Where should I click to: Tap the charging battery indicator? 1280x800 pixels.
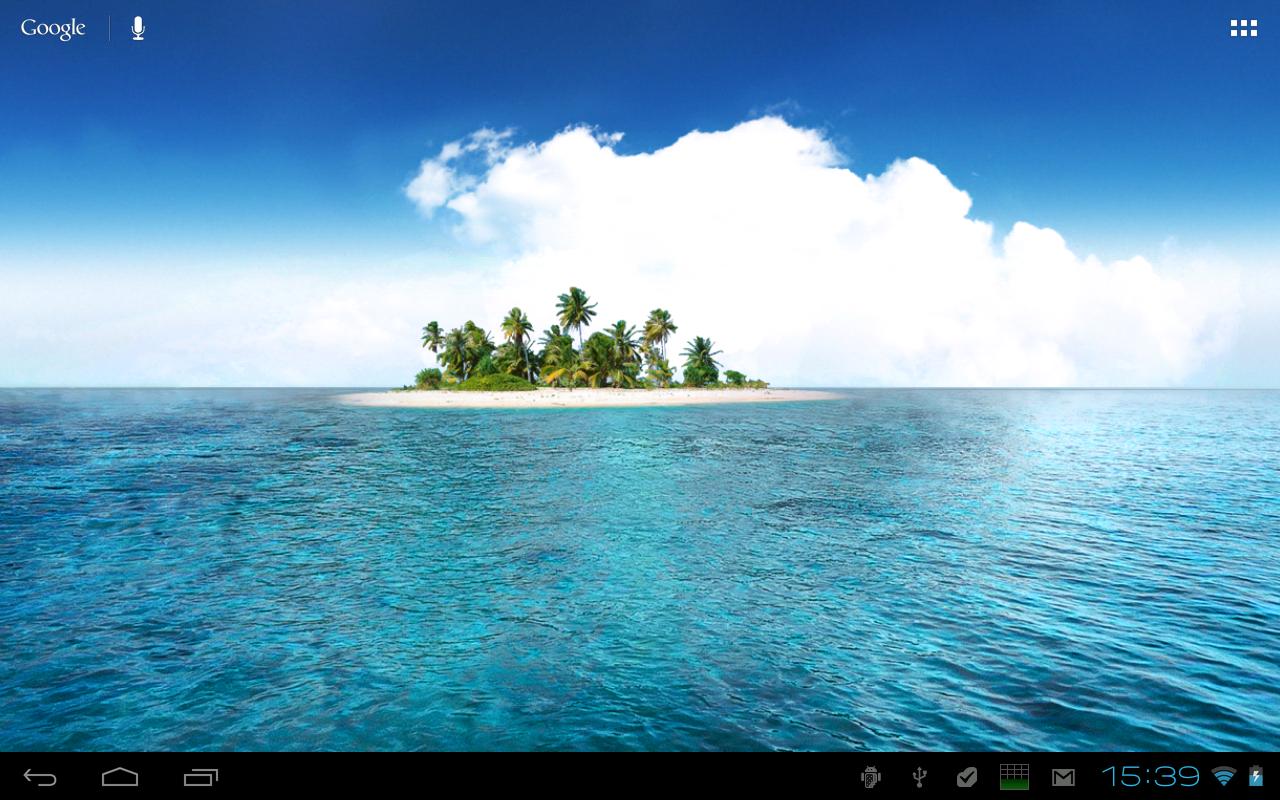click(1257, 776)
